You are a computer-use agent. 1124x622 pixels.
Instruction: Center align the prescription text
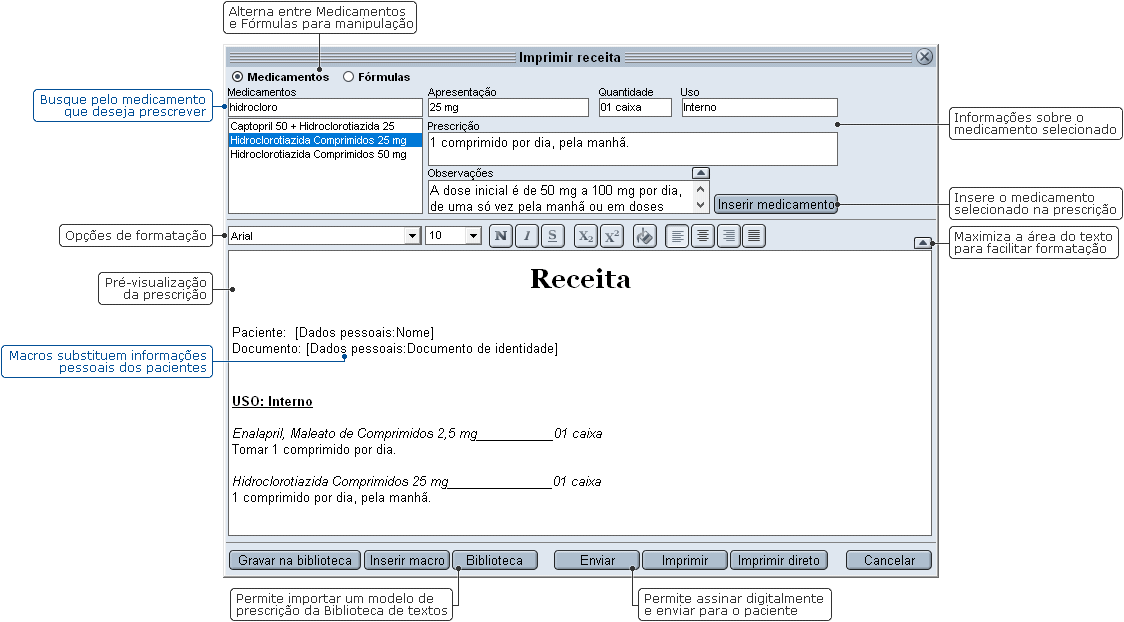[x=703, y=236]
